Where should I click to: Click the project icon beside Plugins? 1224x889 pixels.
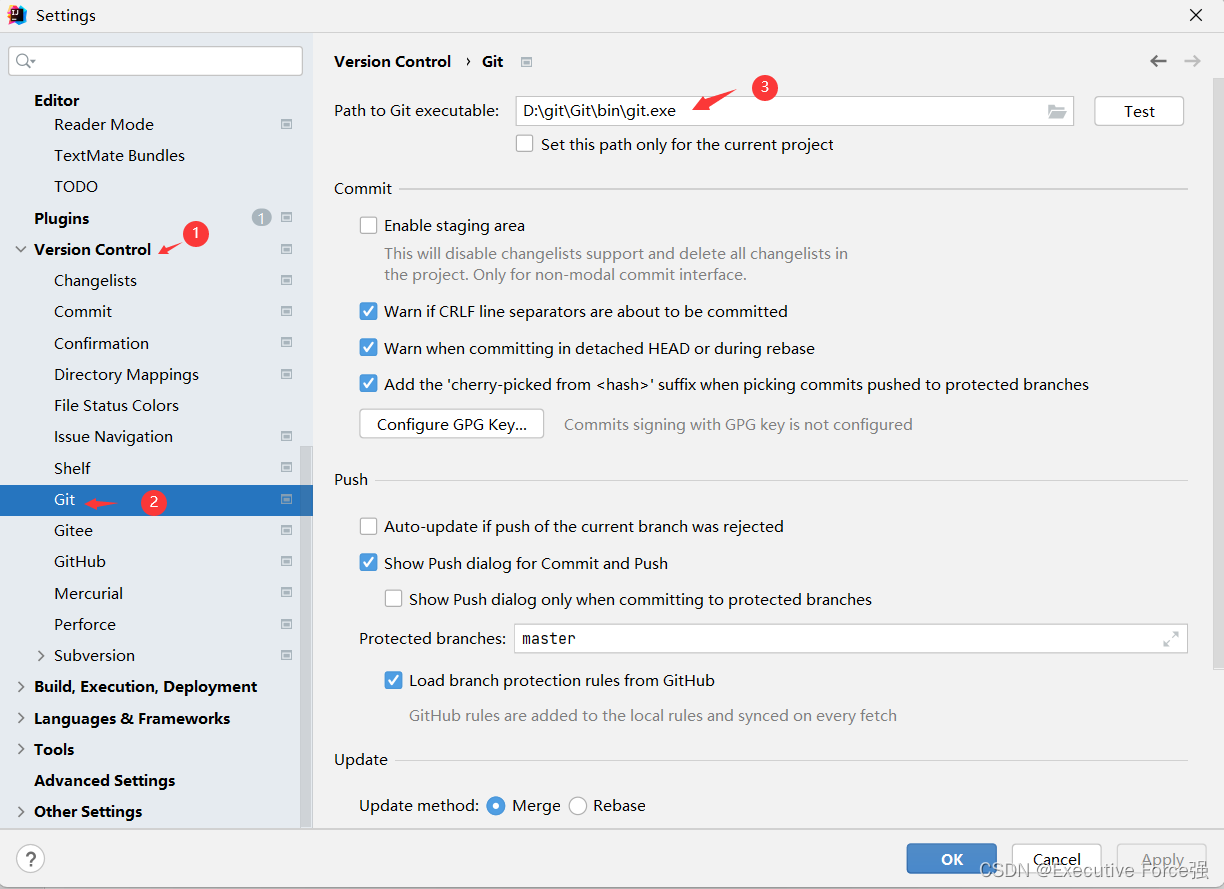pos(287,218)
